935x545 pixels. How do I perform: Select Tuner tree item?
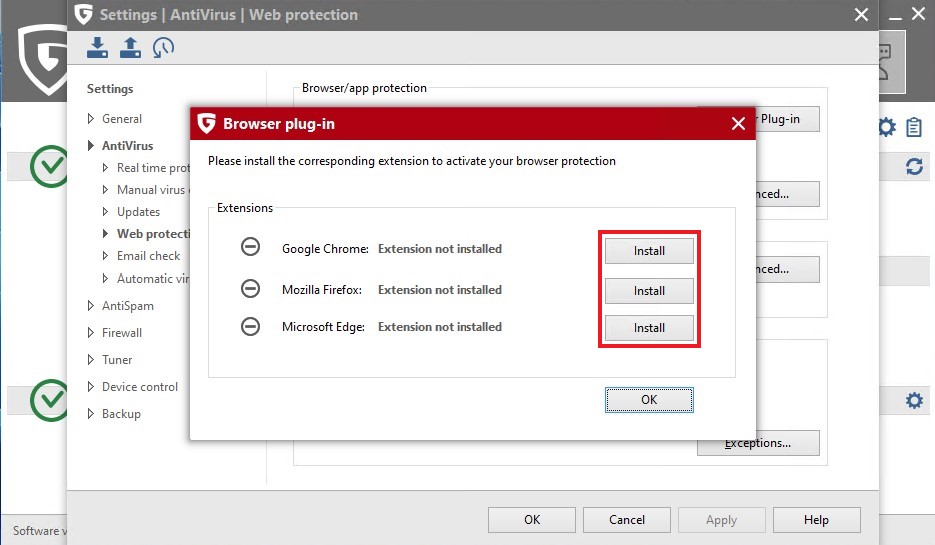click(117, 360)
